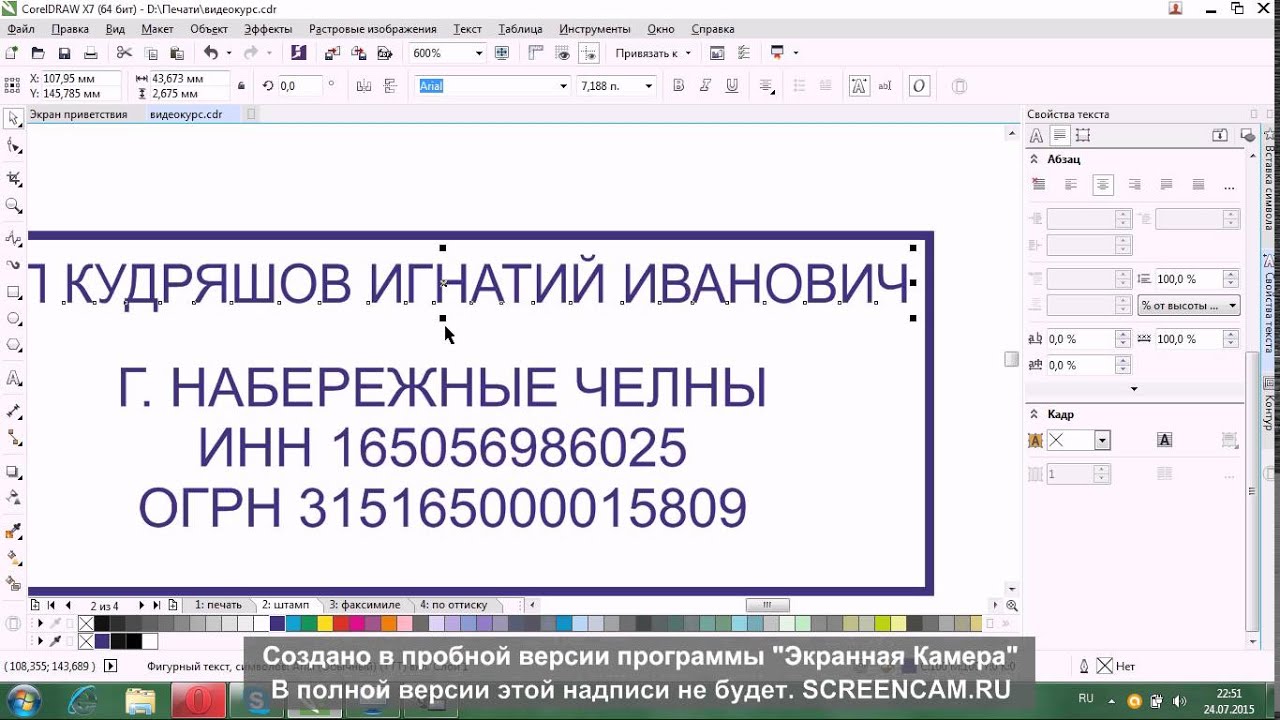Open the Макет menu
Screen dimensions: 1280x720
(x=157, y=29)
